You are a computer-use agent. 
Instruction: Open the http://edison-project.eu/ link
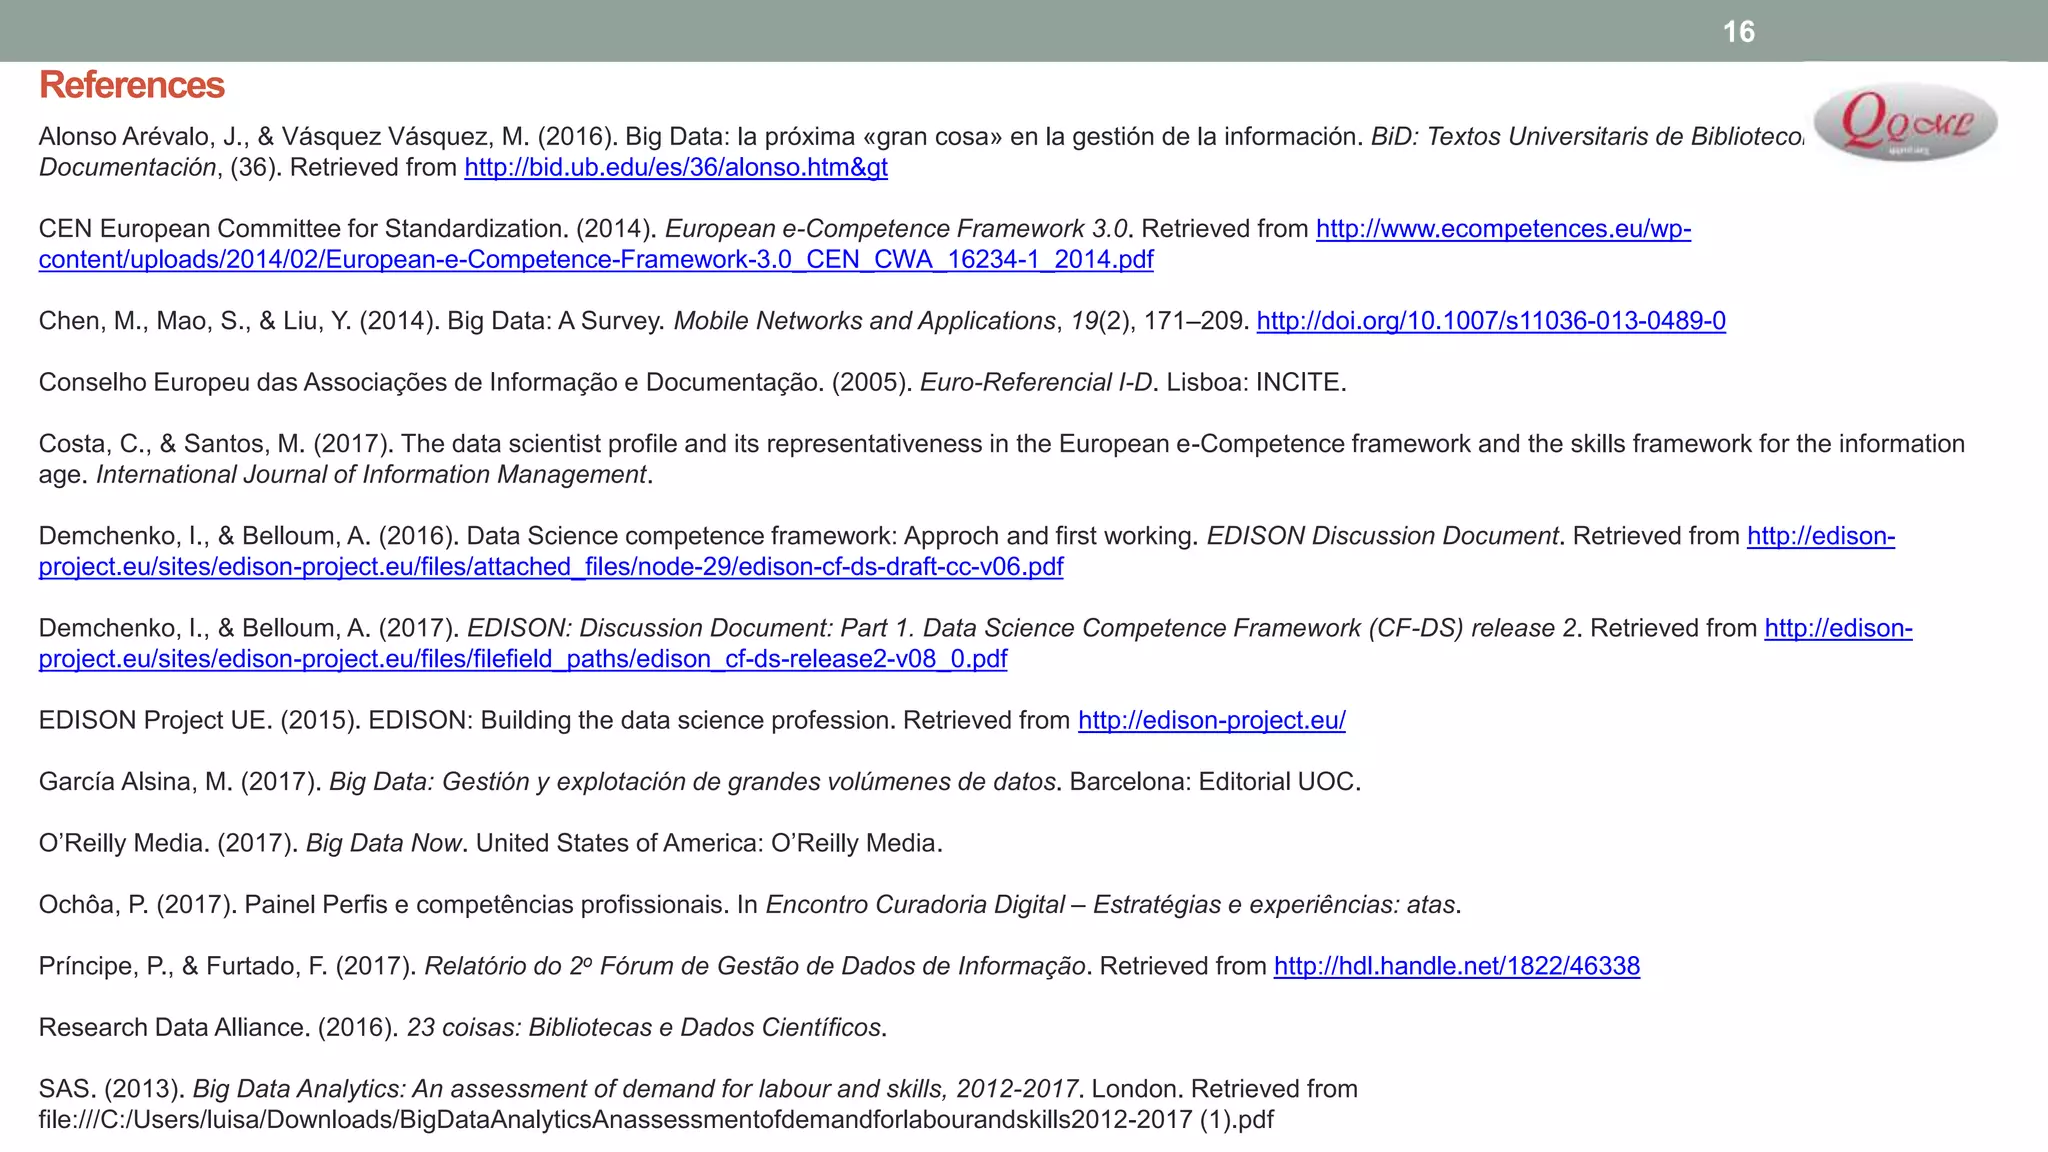click(x=1212, y=720)
